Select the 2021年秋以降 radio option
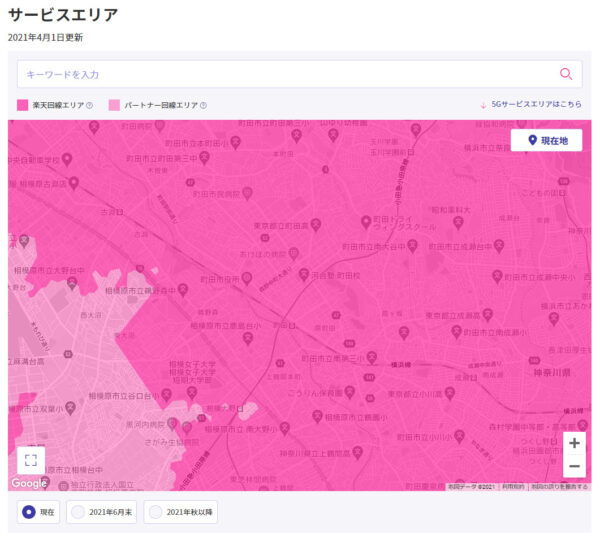 pos(155,512)
